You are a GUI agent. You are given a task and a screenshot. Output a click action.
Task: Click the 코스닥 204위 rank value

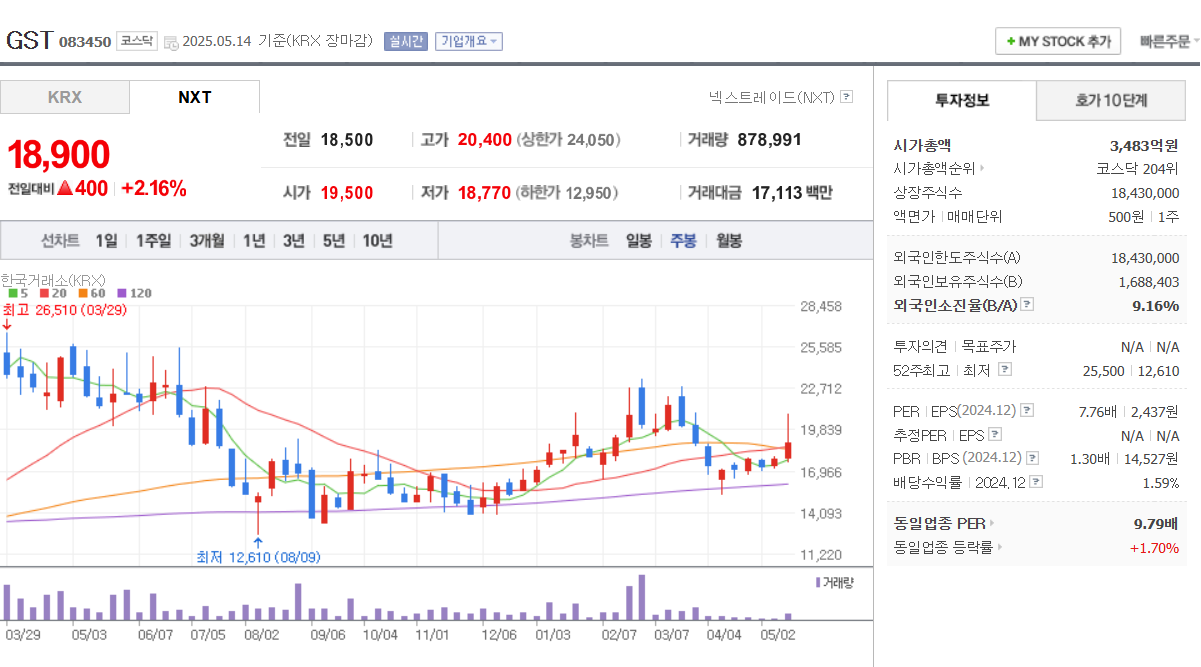pos(1138,169)
